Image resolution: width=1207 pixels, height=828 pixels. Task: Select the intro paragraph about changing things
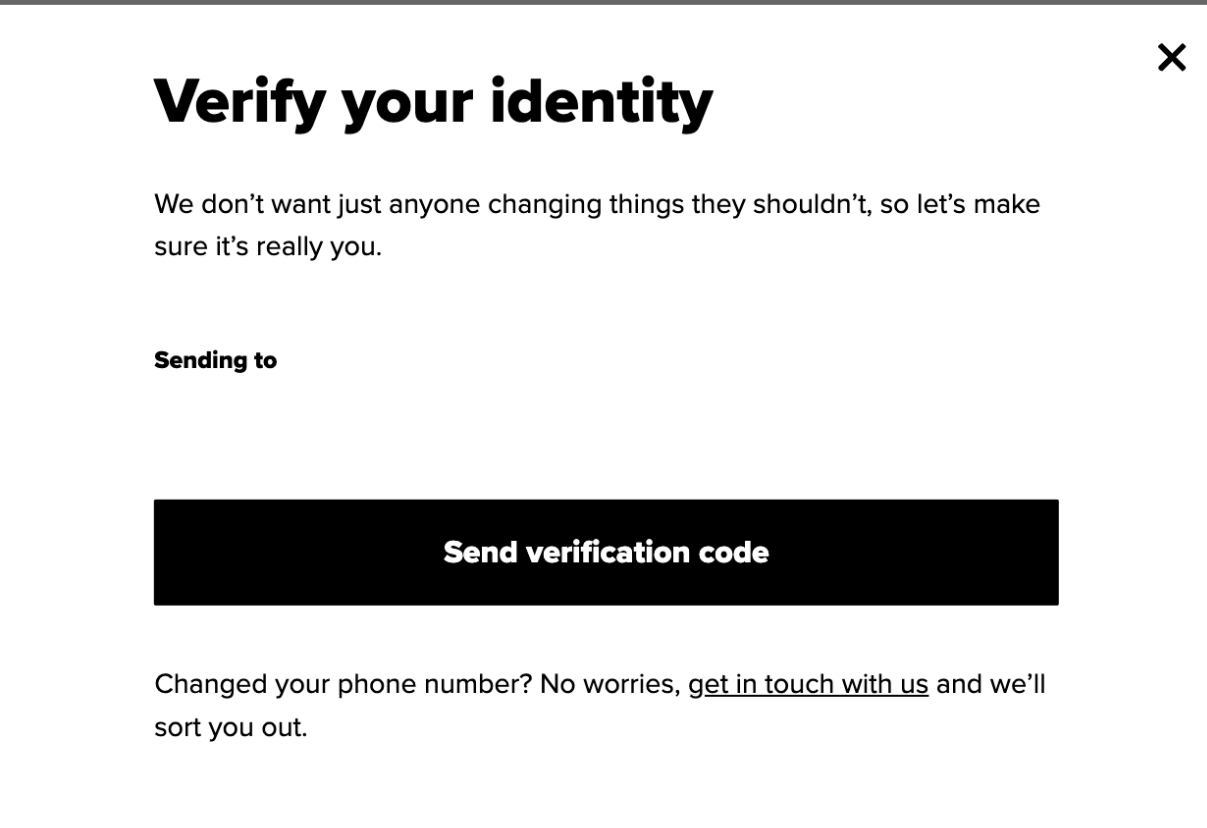pos(597,225)
